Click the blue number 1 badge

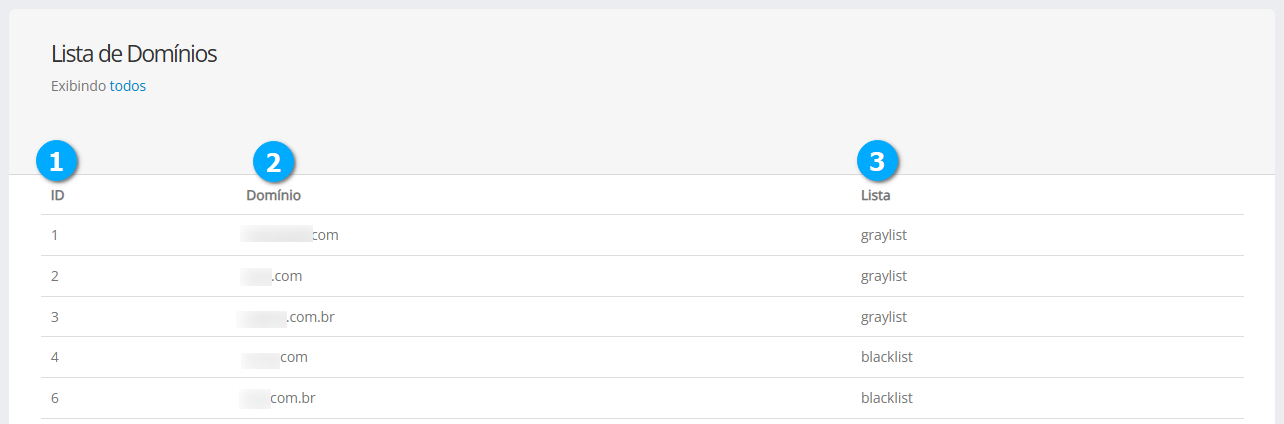point(57,160)
